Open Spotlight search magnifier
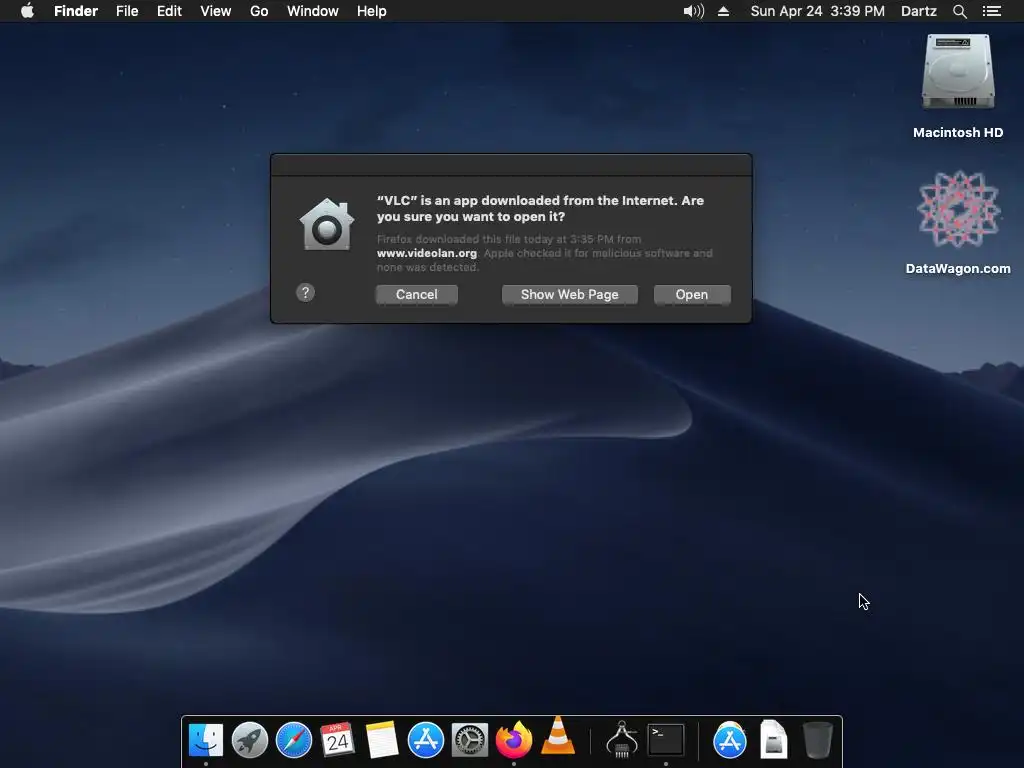The width and height of the screenshot is (1024, 768). click(959, 11)
